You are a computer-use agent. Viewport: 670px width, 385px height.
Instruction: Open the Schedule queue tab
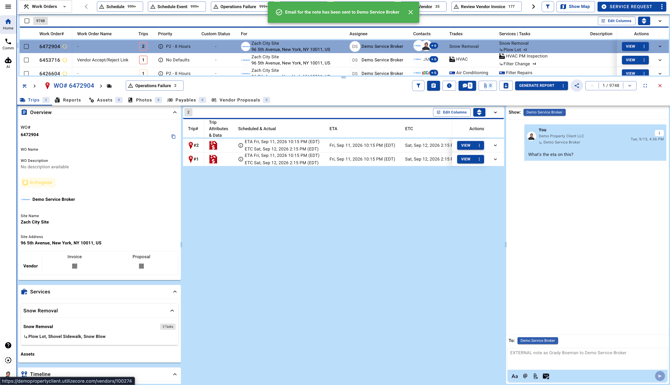pyautogui.click(x=119, y=6)
